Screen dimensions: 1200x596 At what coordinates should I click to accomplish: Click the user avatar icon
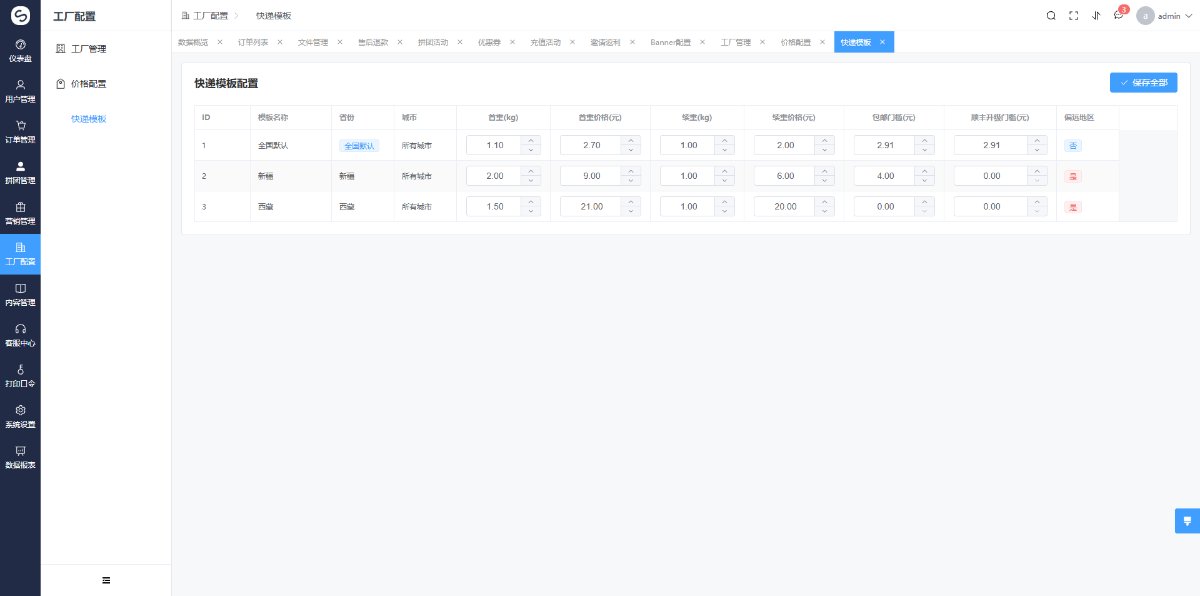1145,15
